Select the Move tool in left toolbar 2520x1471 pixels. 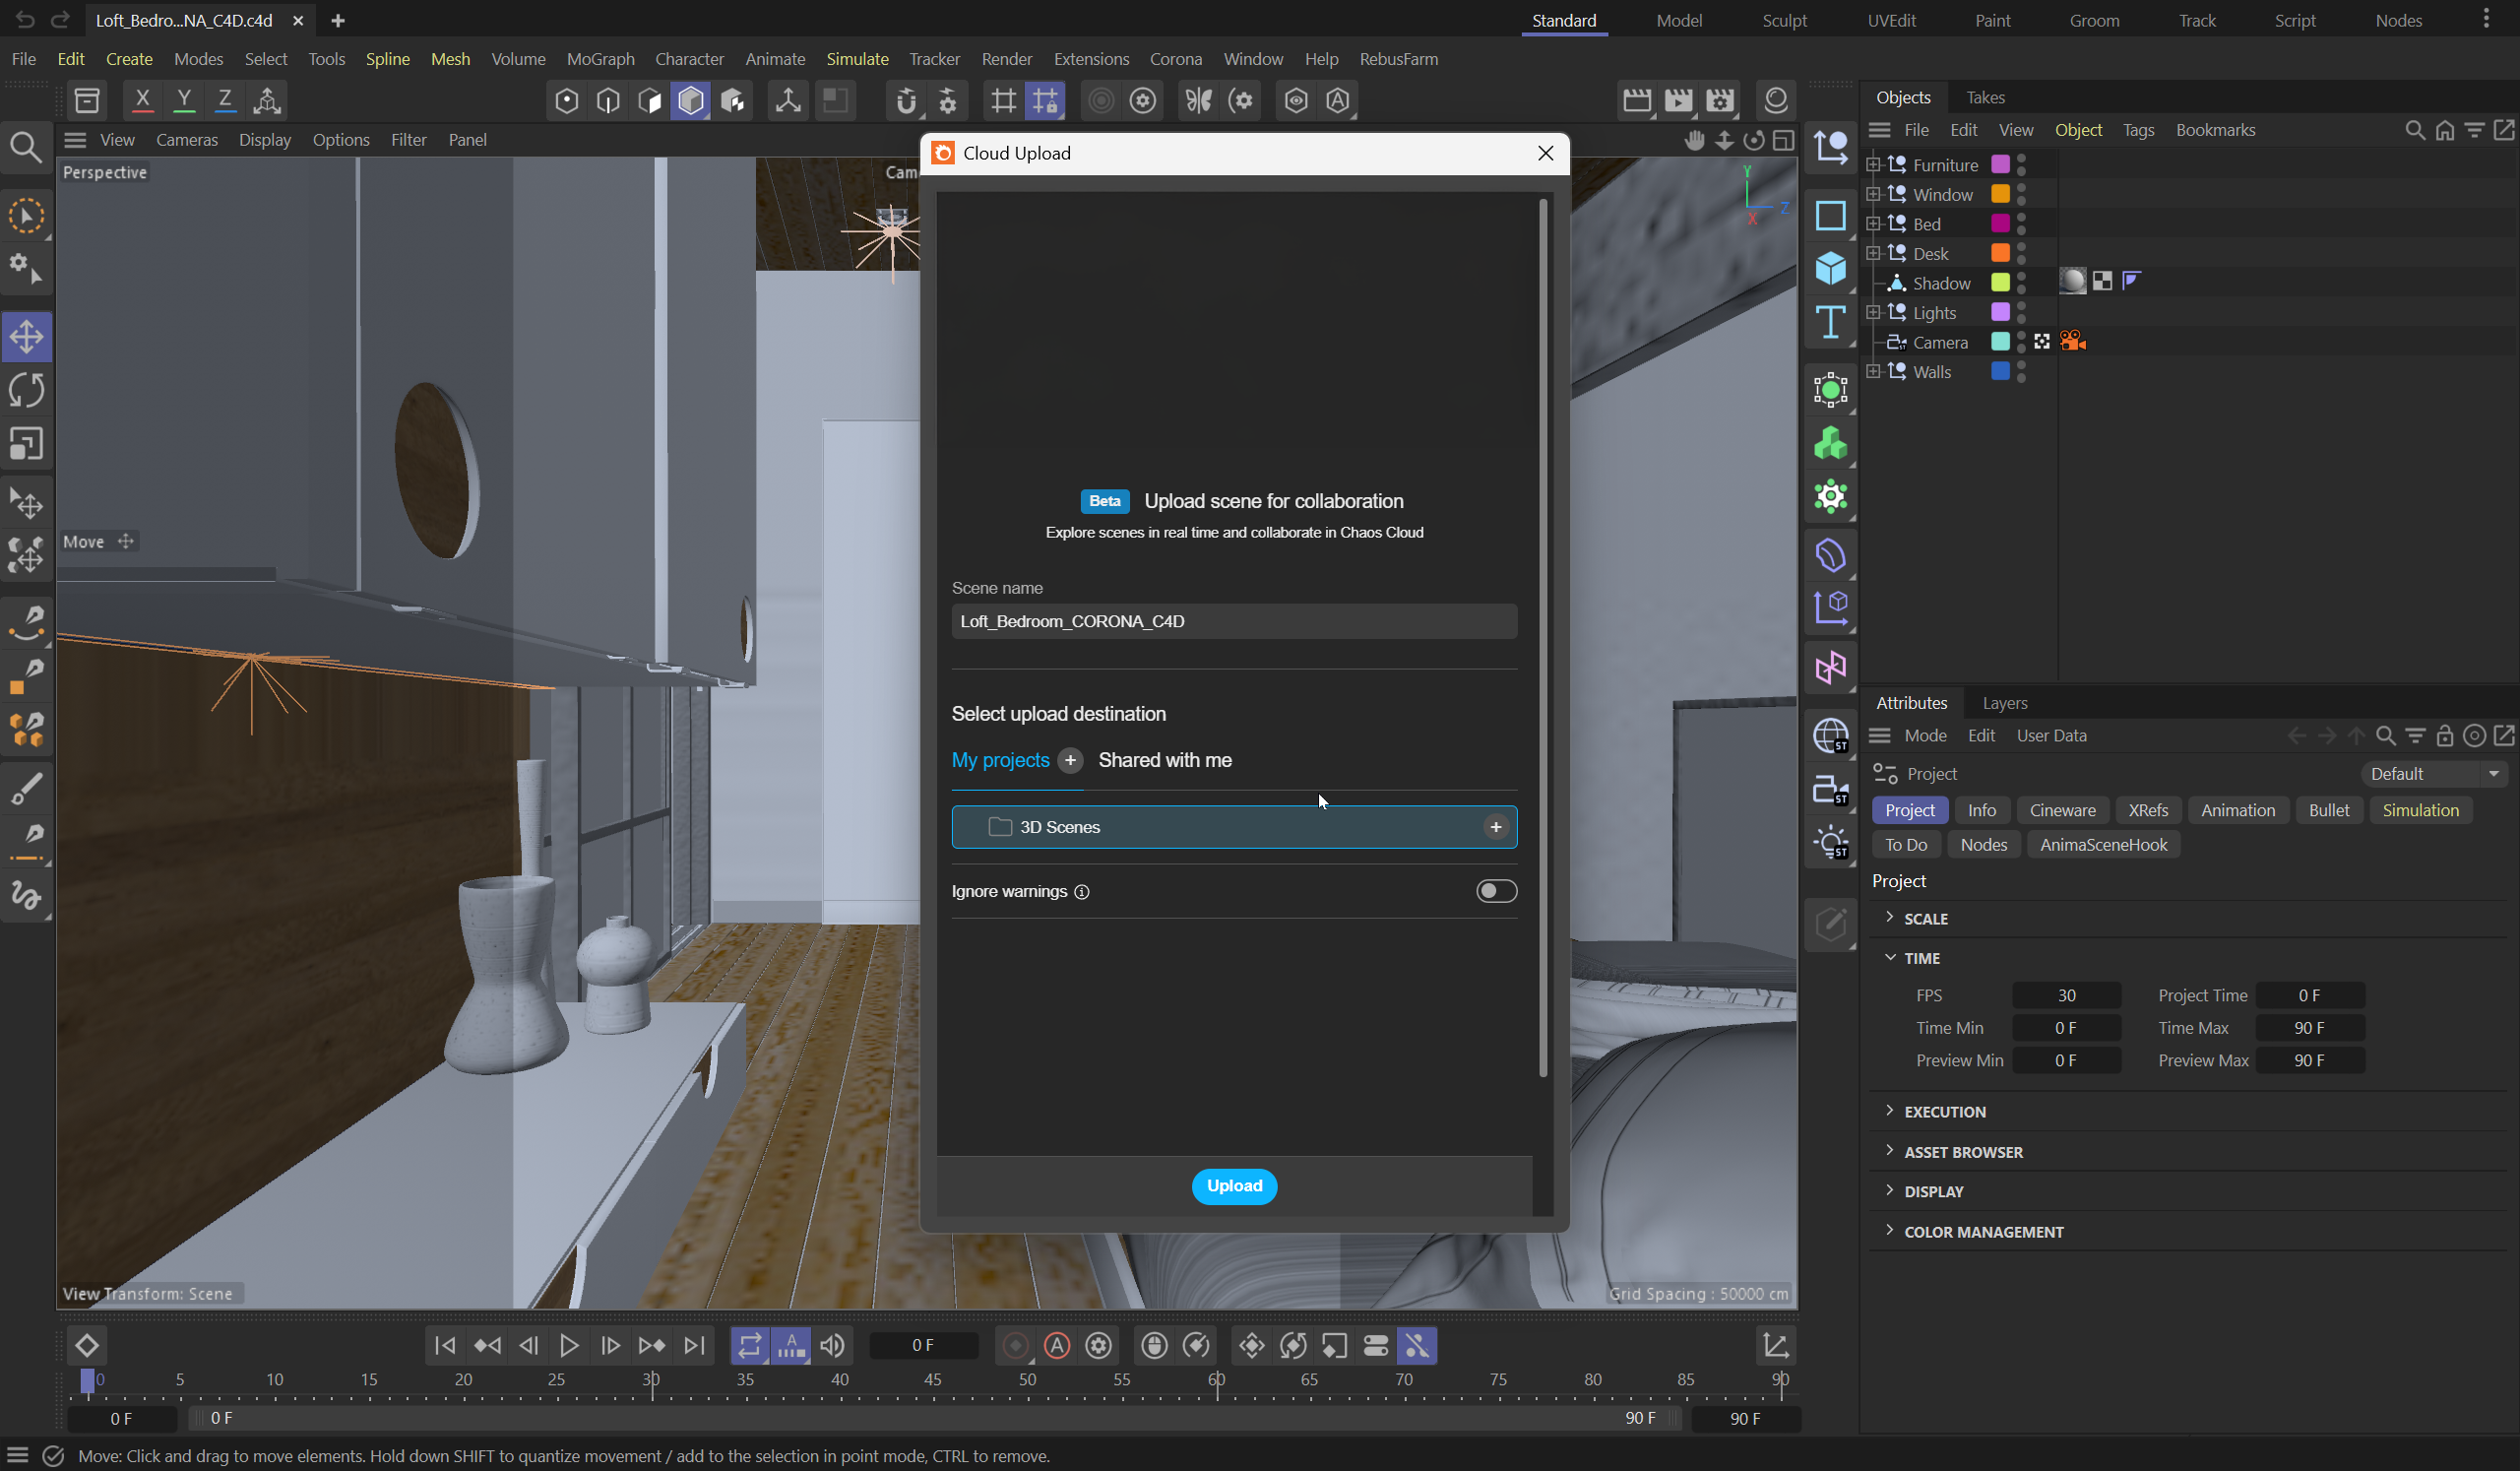[x=27, y=336]
